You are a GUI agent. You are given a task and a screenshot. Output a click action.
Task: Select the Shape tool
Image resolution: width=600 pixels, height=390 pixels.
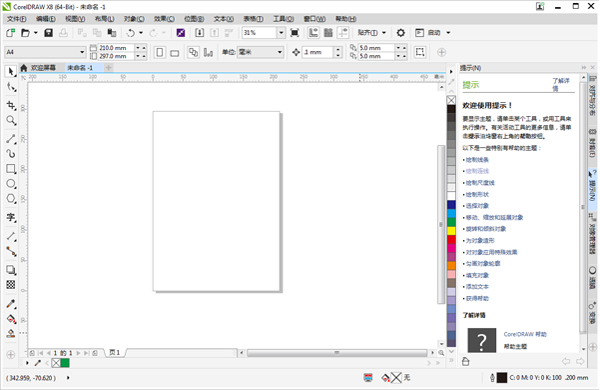[x=11, y=87]
